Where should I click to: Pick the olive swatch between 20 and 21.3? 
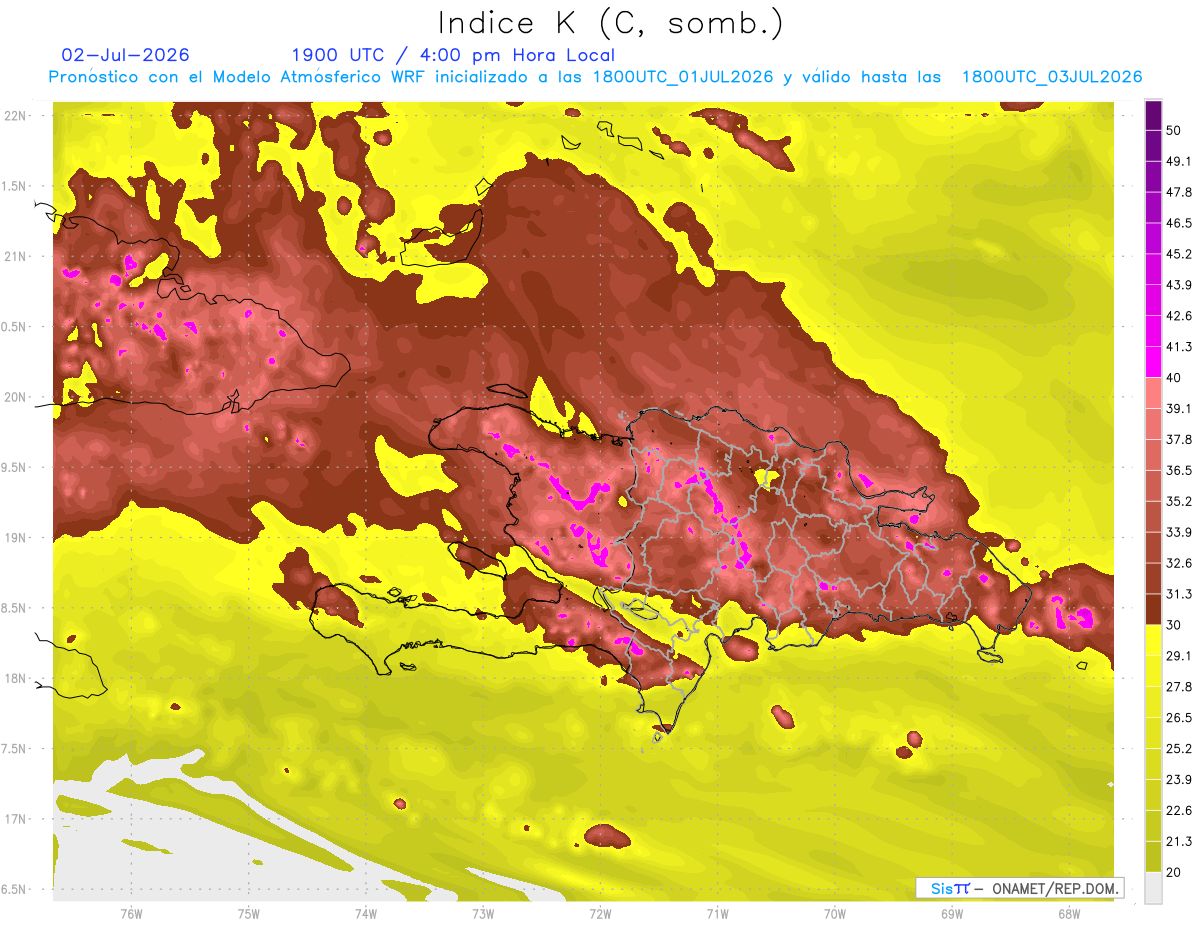[x=1154, y=857]
